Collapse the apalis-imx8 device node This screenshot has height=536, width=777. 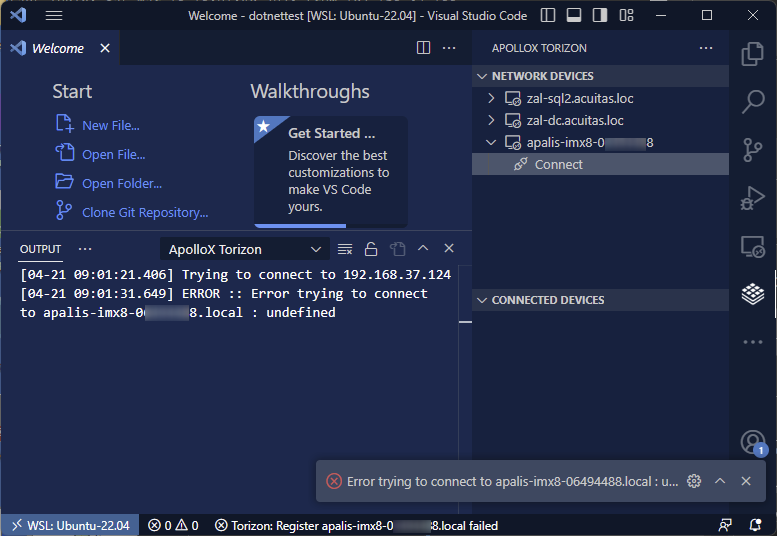point(491,142)
